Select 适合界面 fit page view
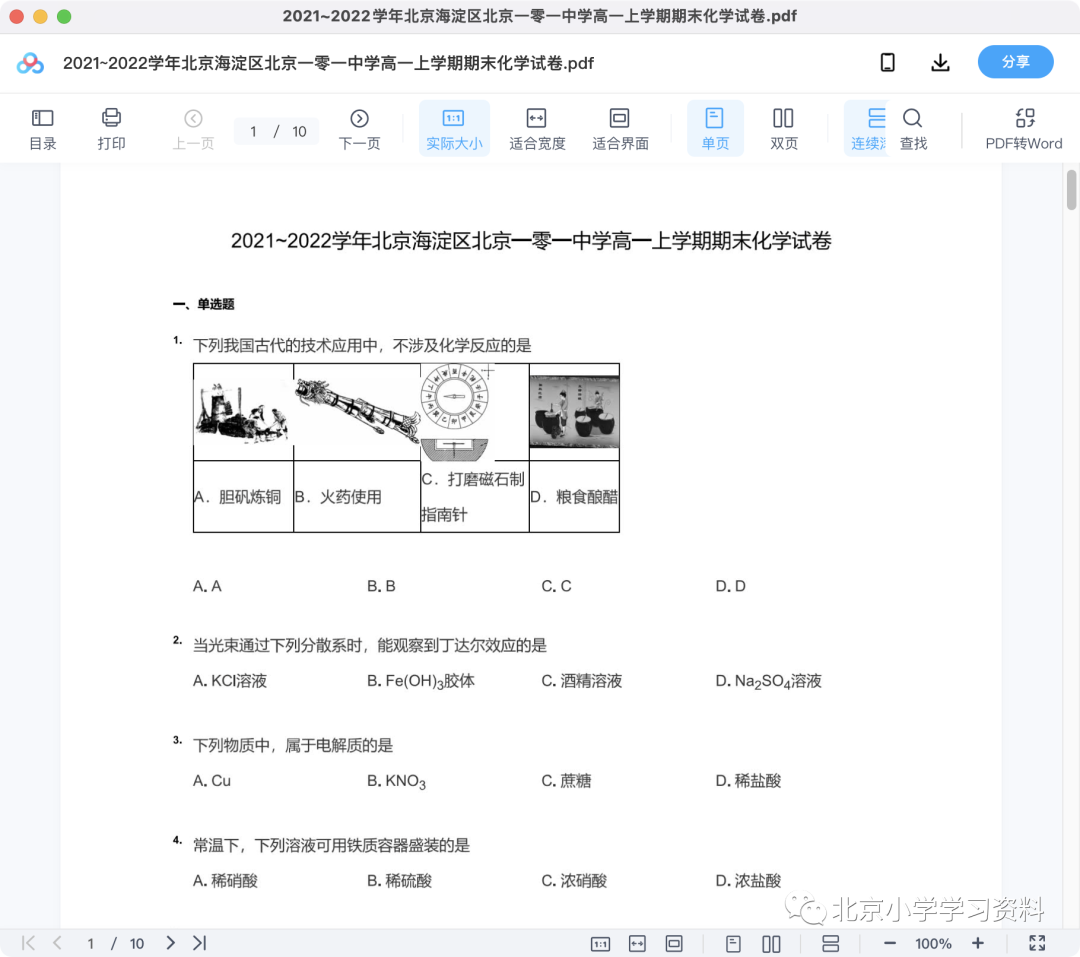1080x957 pixels. 620,129
